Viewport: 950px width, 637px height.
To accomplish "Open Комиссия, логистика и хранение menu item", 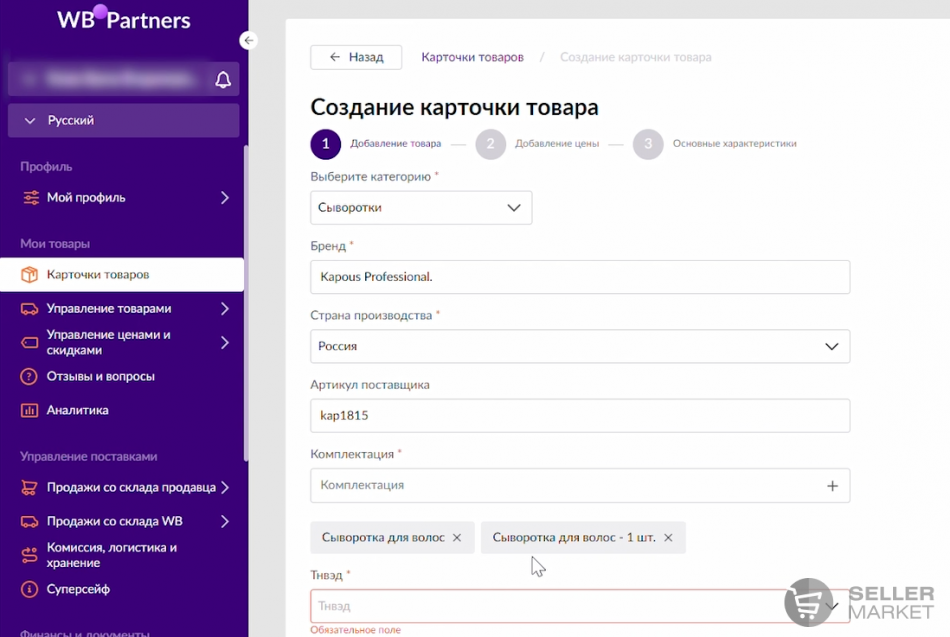I will (x=111, y=555).
